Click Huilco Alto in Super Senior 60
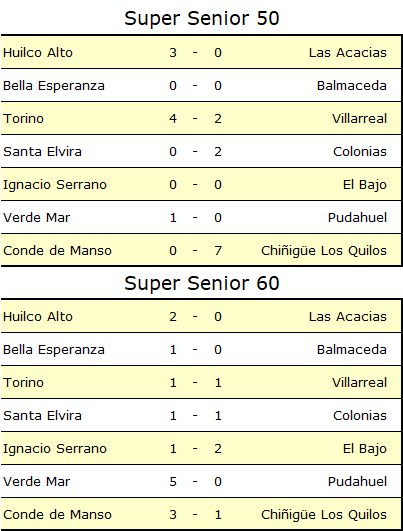This screenshot has width=403, height=531. [x=38, y=317]
